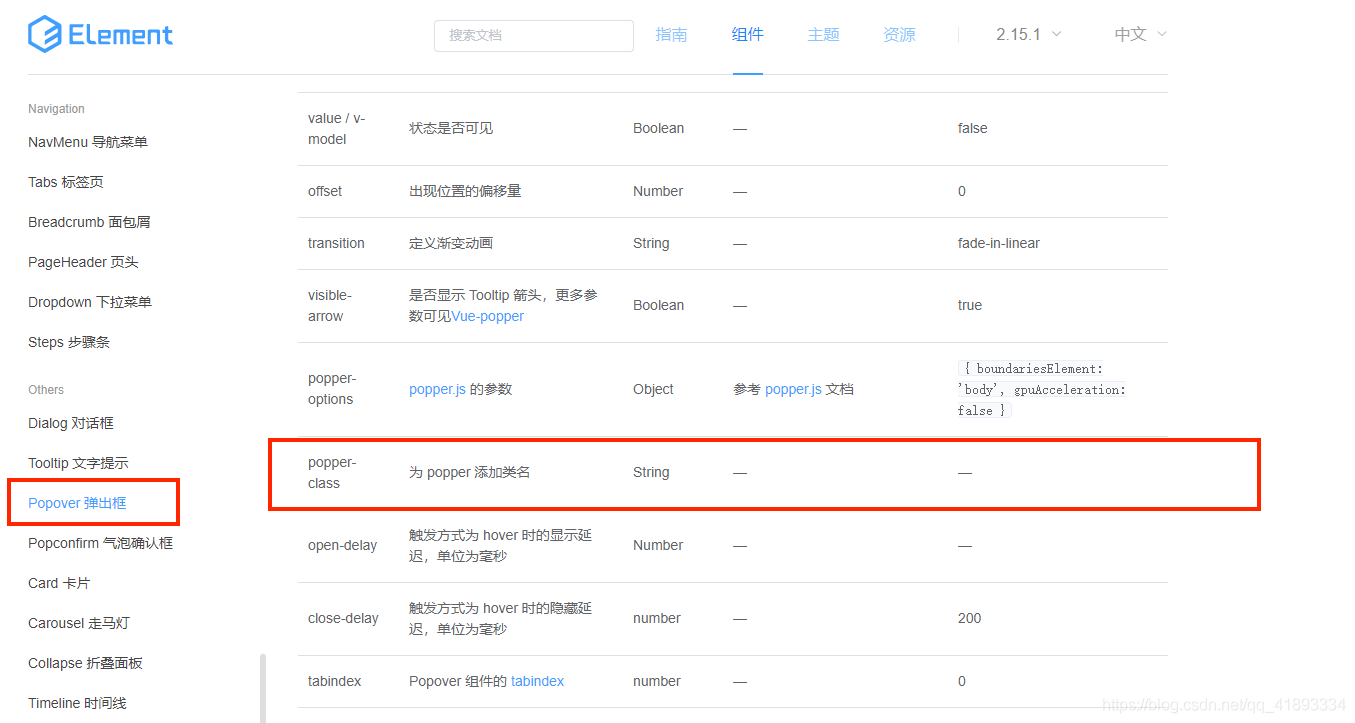Select Popover 弹出框 in the sidebar
Screen dimensions: 1355x723
[77, 503]
